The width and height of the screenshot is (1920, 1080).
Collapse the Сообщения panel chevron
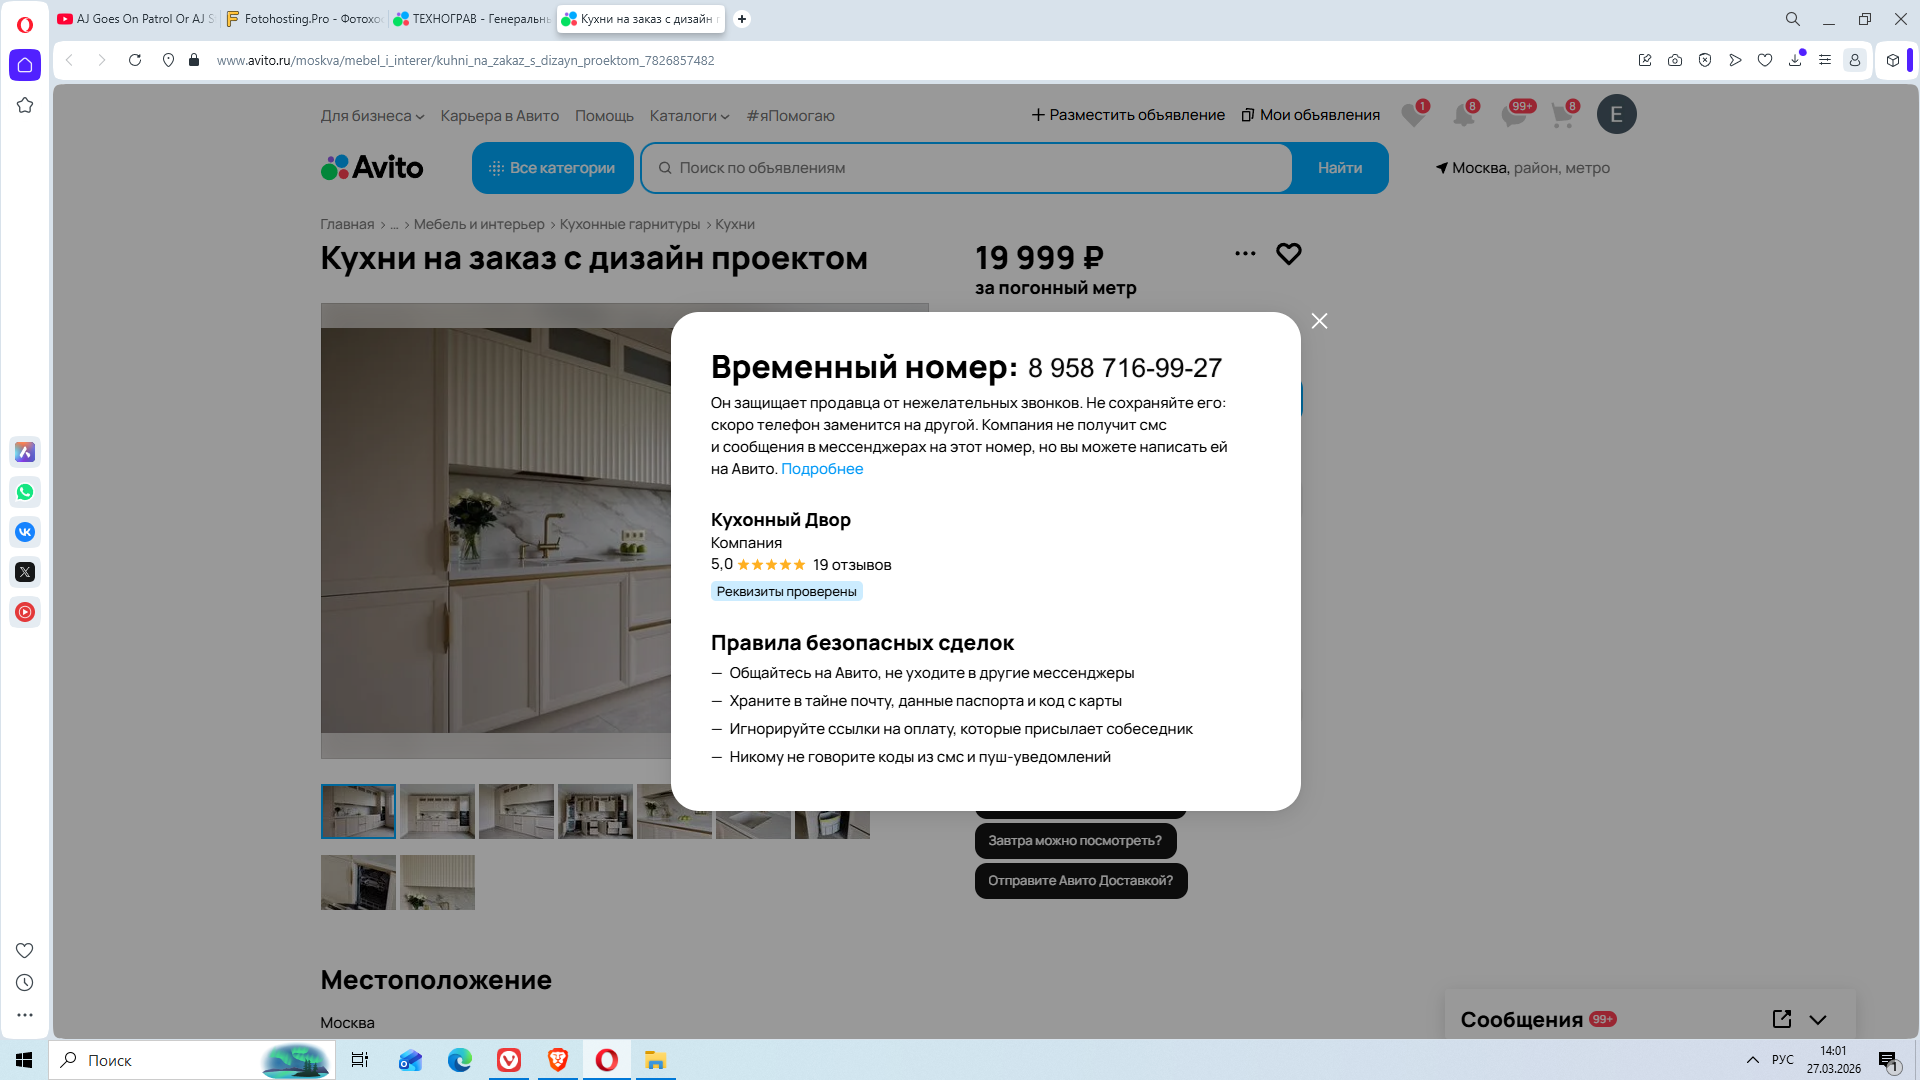pos(1818,1020)
